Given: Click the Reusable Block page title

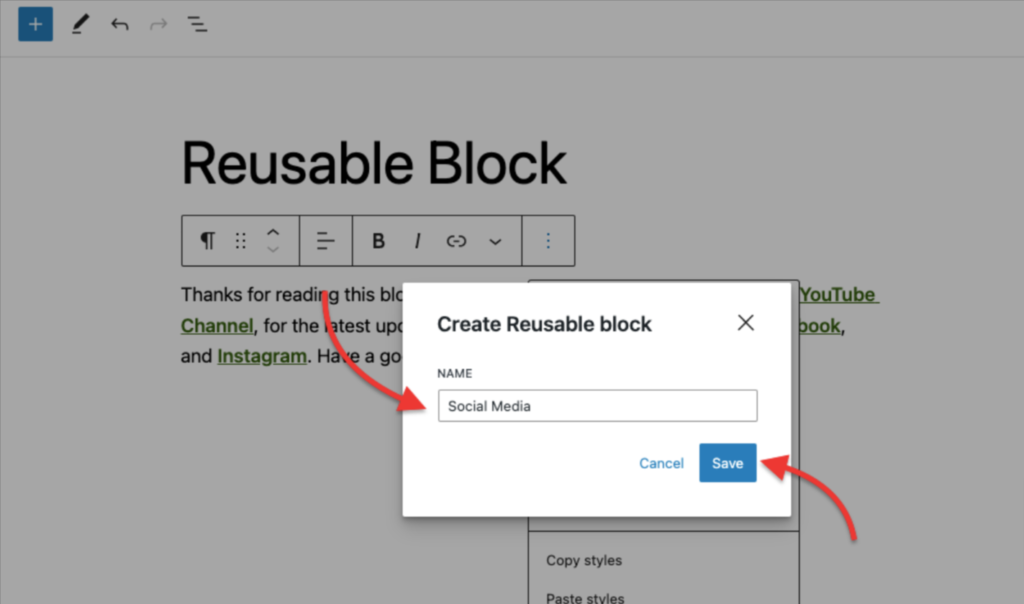Looking at the screenshot, I should coord(374,163).
